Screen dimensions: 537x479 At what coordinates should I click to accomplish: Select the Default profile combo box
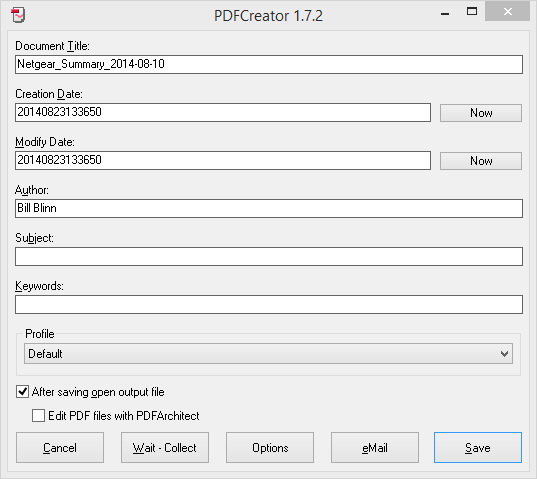[268, 353]
